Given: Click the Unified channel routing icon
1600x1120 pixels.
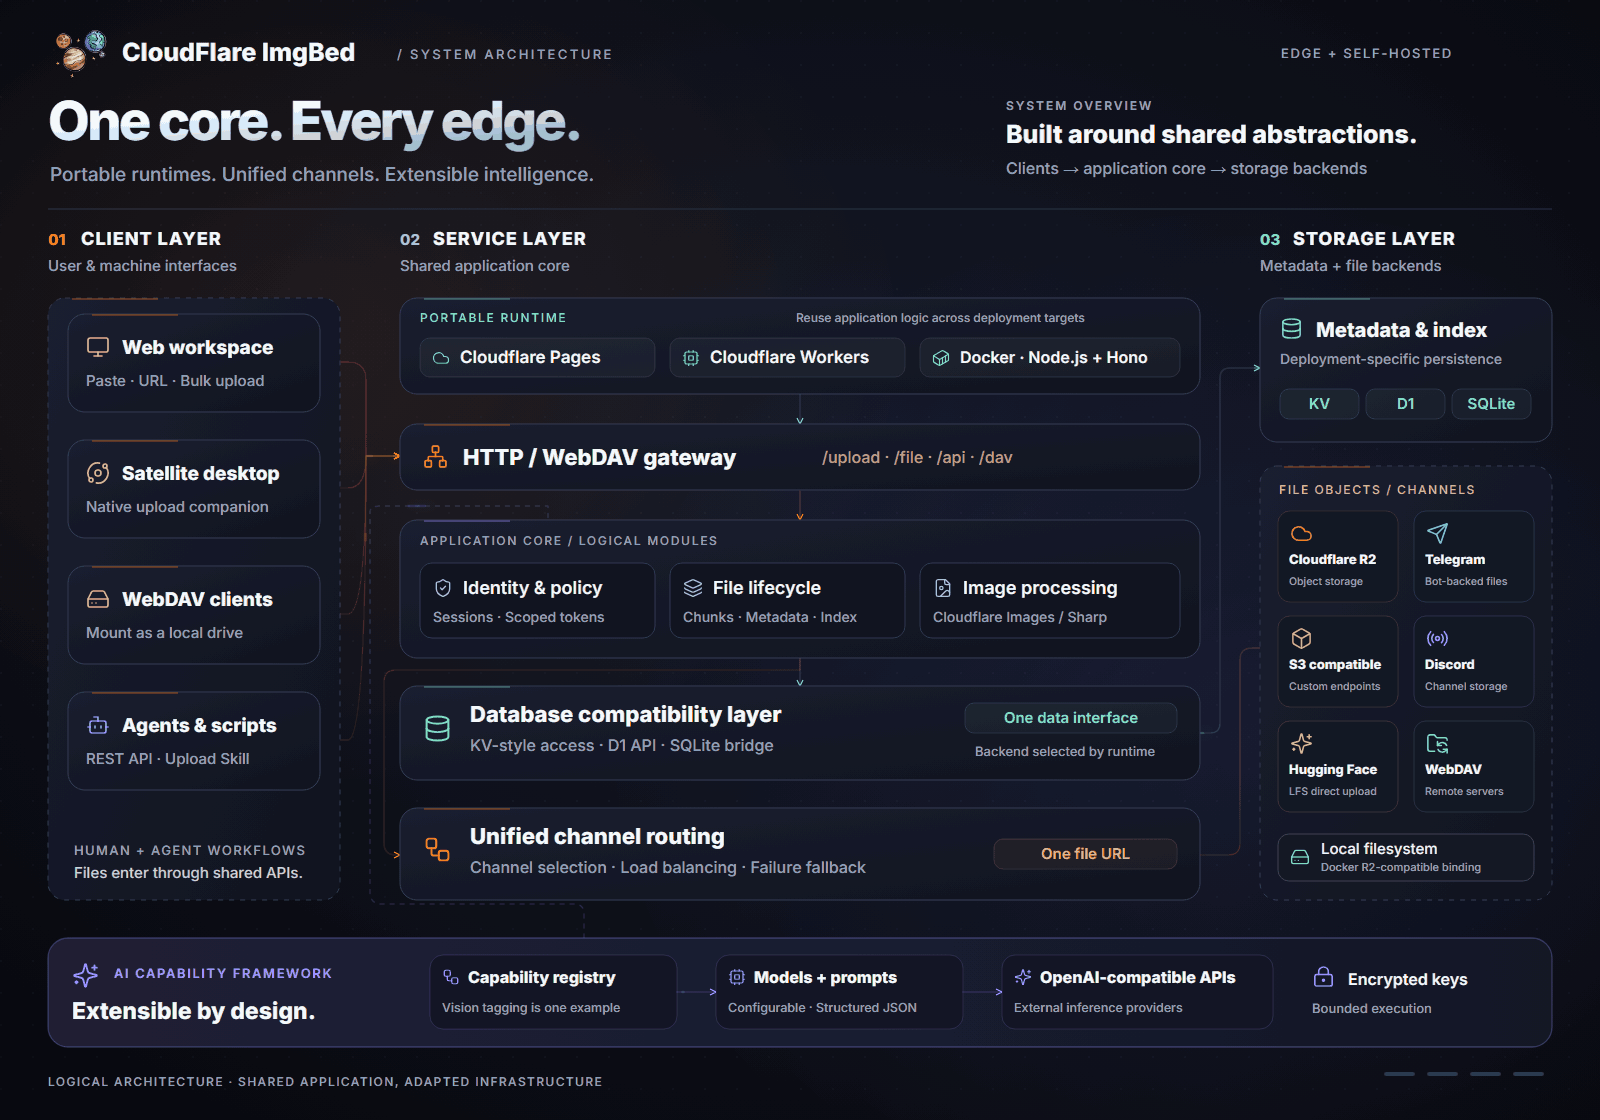Looking at the screenshot, I should point(437,849).
